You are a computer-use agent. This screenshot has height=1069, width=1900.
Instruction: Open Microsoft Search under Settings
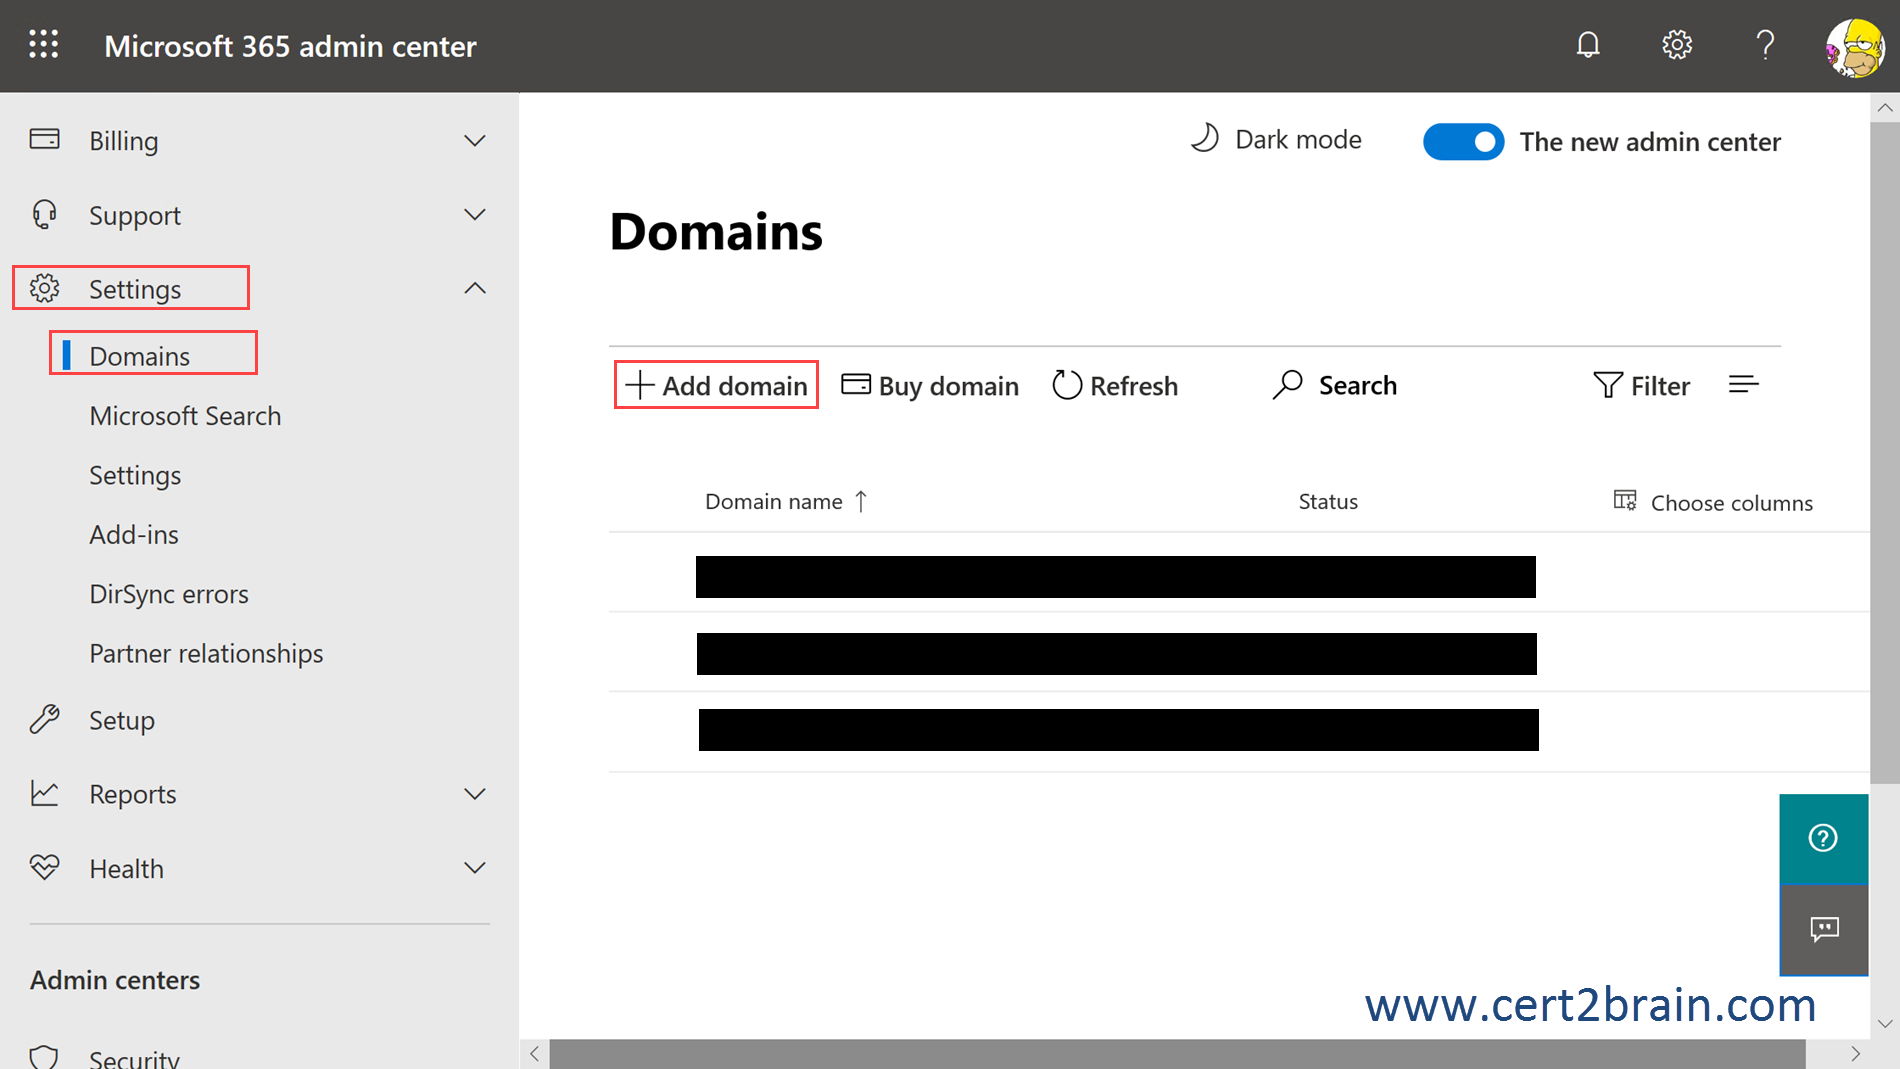[185, 416]
